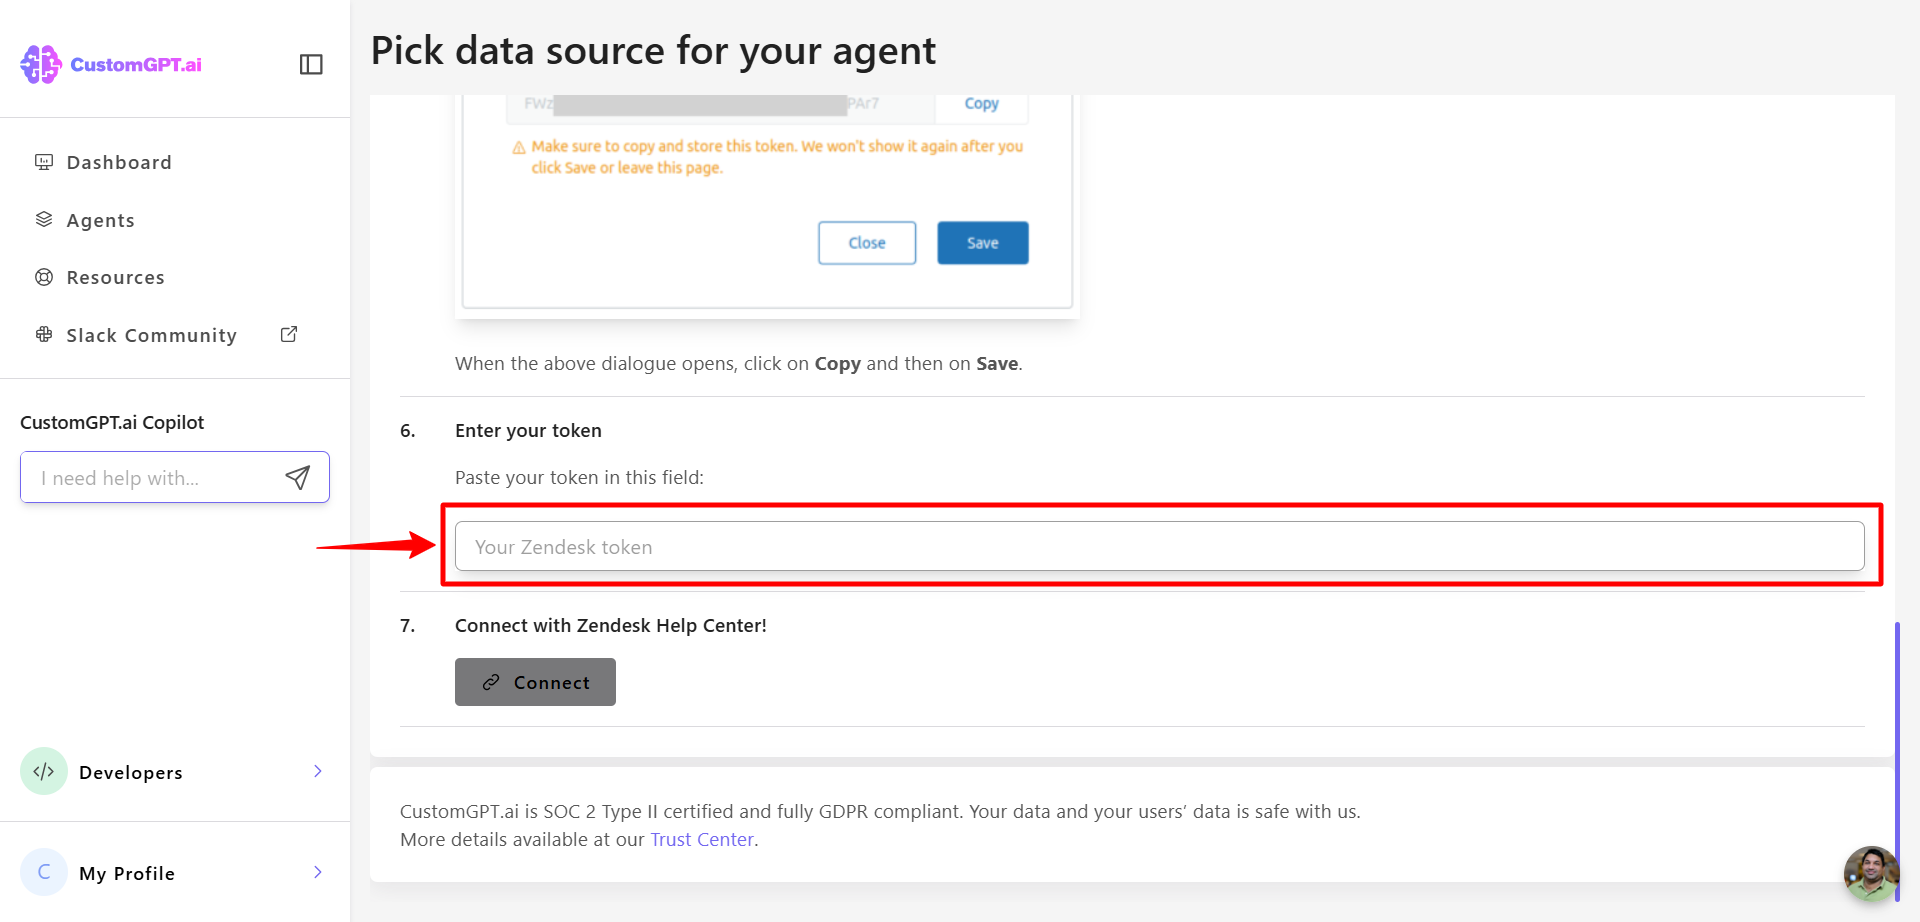Send Copilot message with paper plane icon
This screenshot has height=922, width=1920.
(298, 478)
